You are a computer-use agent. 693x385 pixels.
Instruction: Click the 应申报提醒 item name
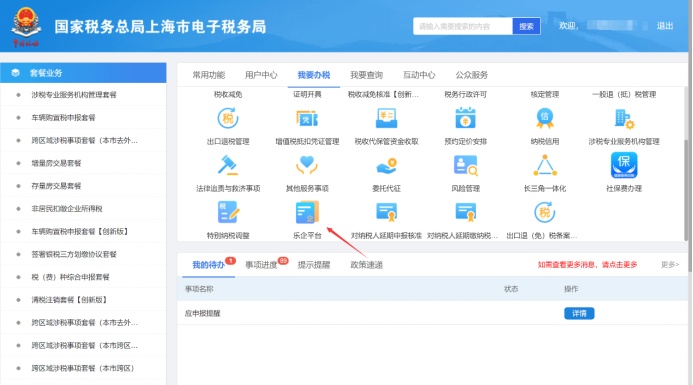pyautogui.click(x=202, y=313)
